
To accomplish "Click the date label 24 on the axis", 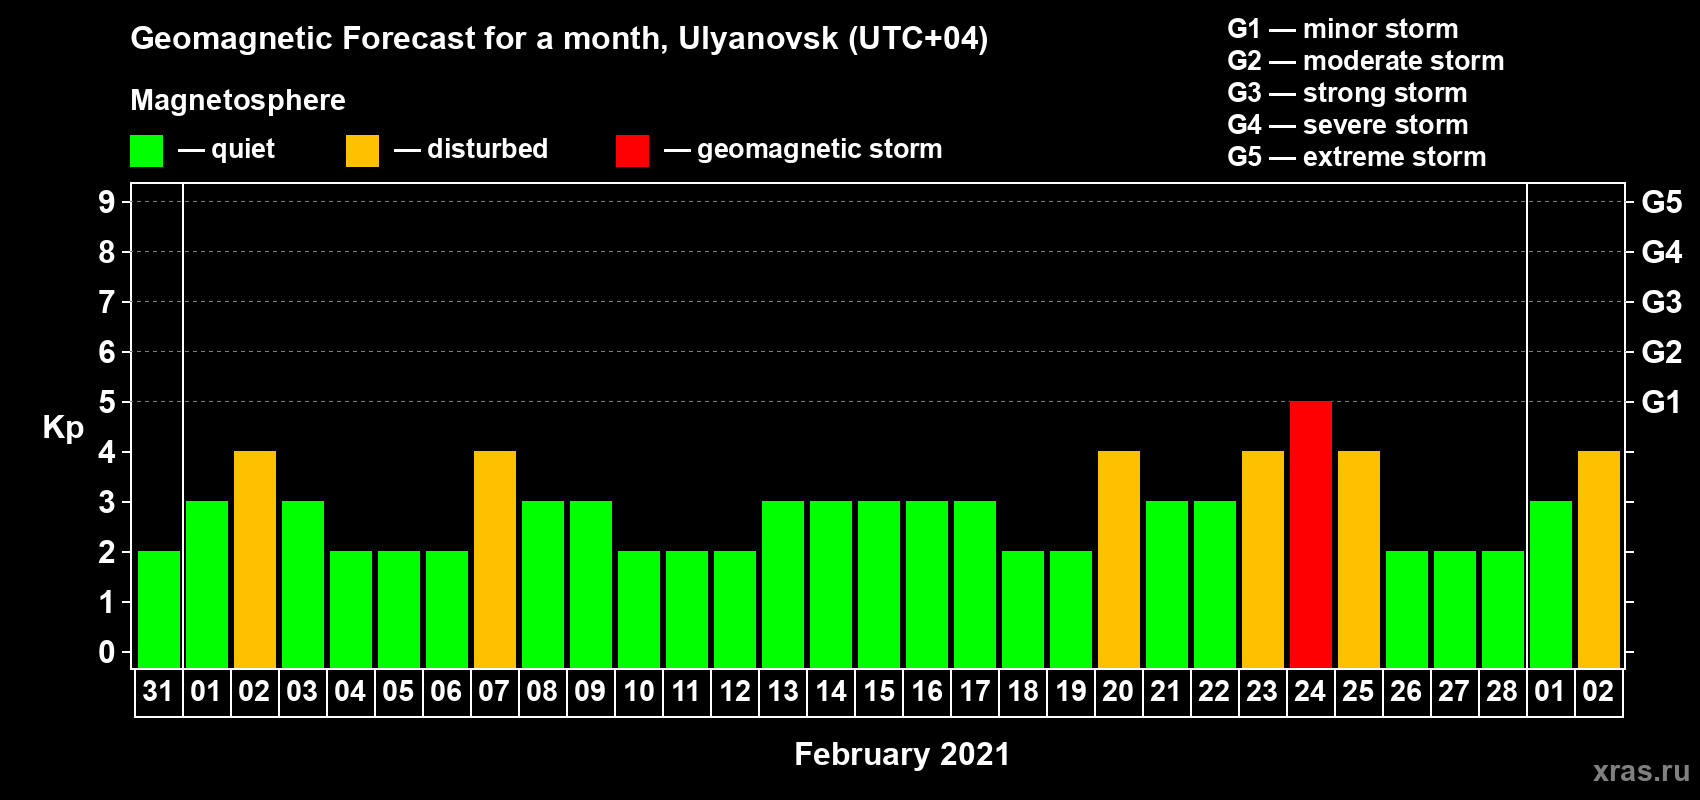I will point(1310,692).
